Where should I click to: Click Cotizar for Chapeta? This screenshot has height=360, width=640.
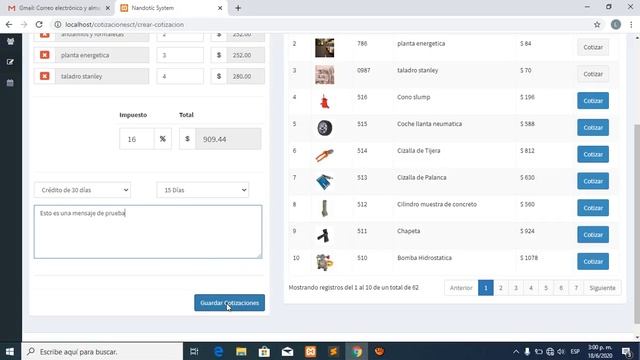click(x=593, y=235)
